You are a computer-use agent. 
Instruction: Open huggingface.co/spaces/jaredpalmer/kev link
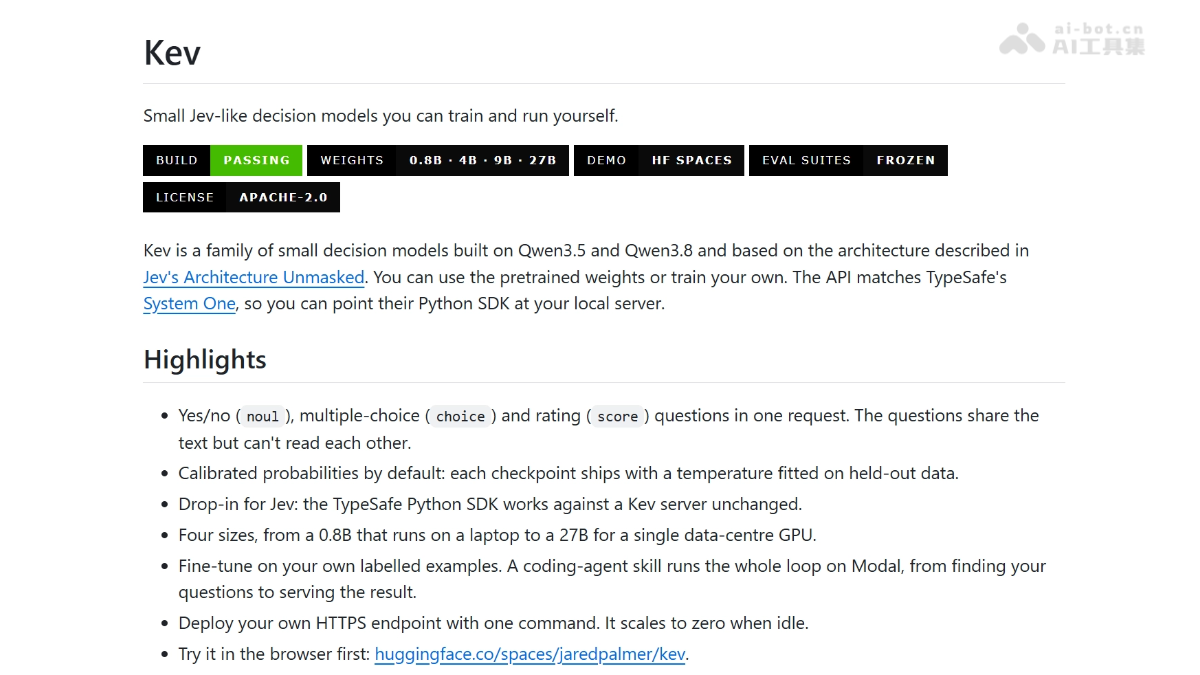pos(530,654)
